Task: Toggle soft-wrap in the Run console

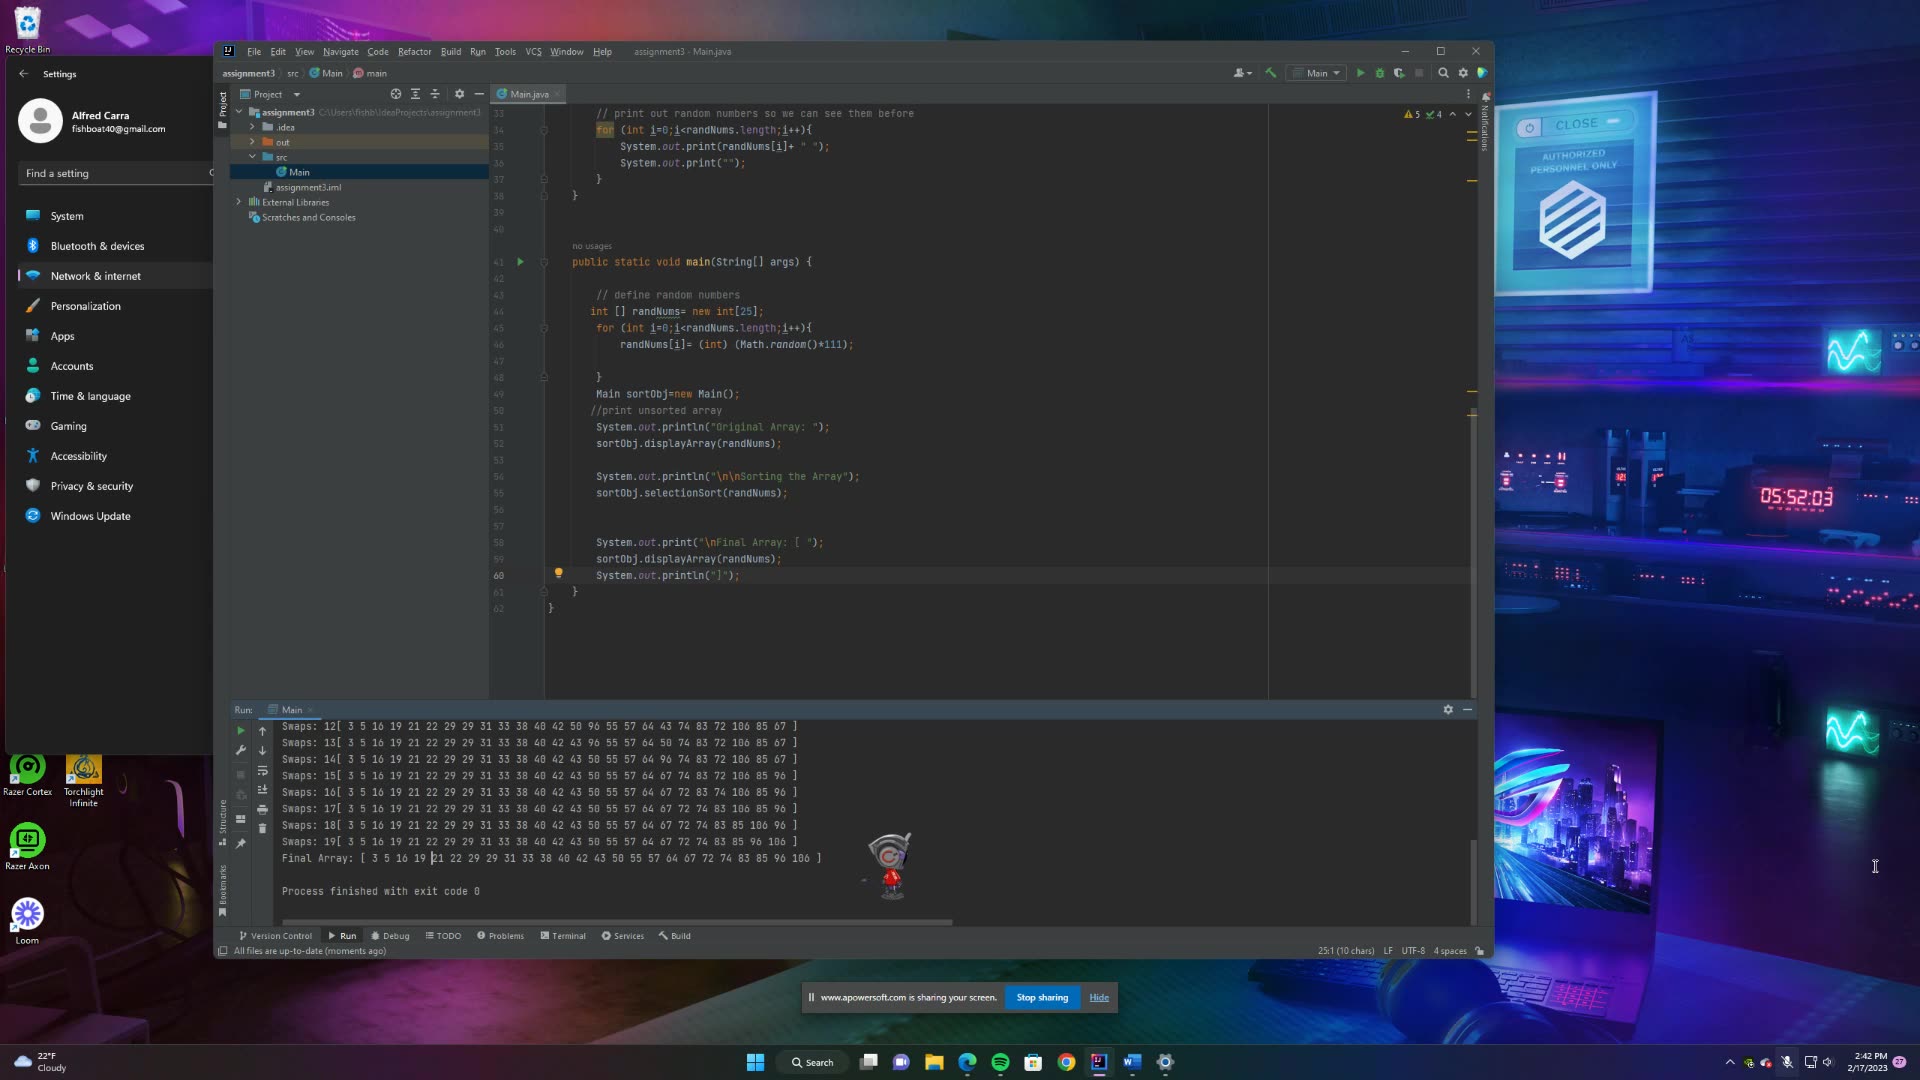Action: click(262, 771)
